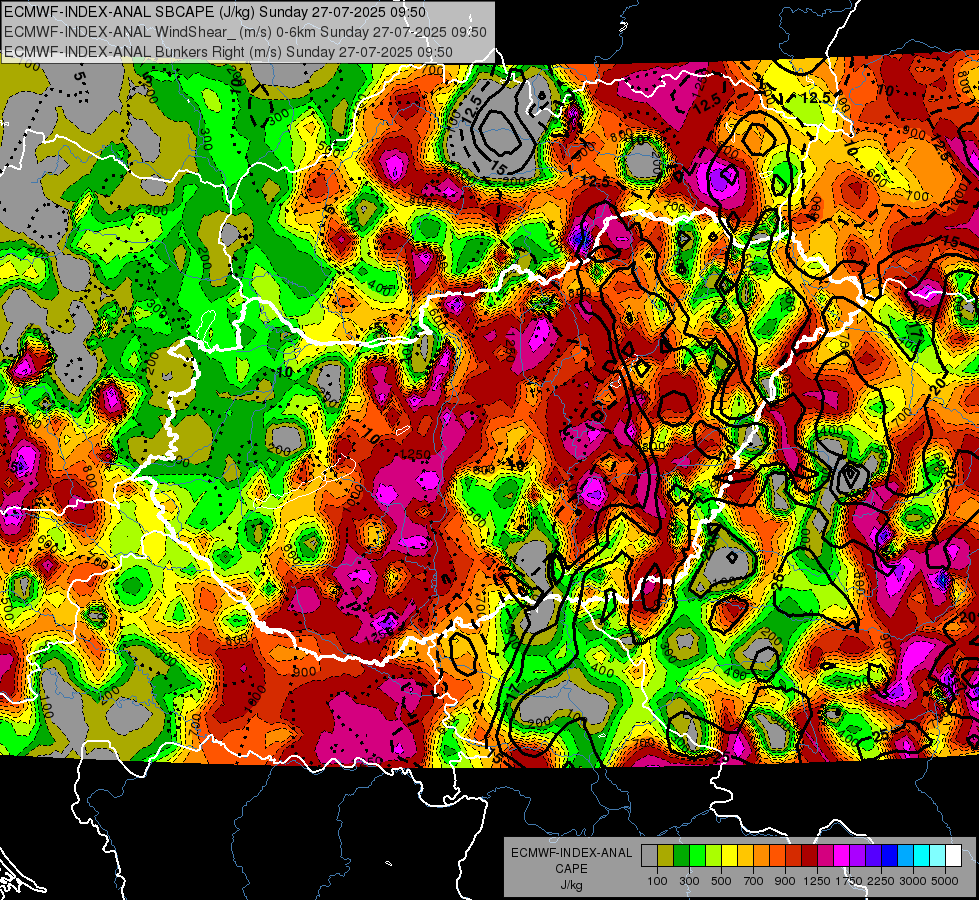Click the legend value 1750
The image size is (979, 900).
849,881
